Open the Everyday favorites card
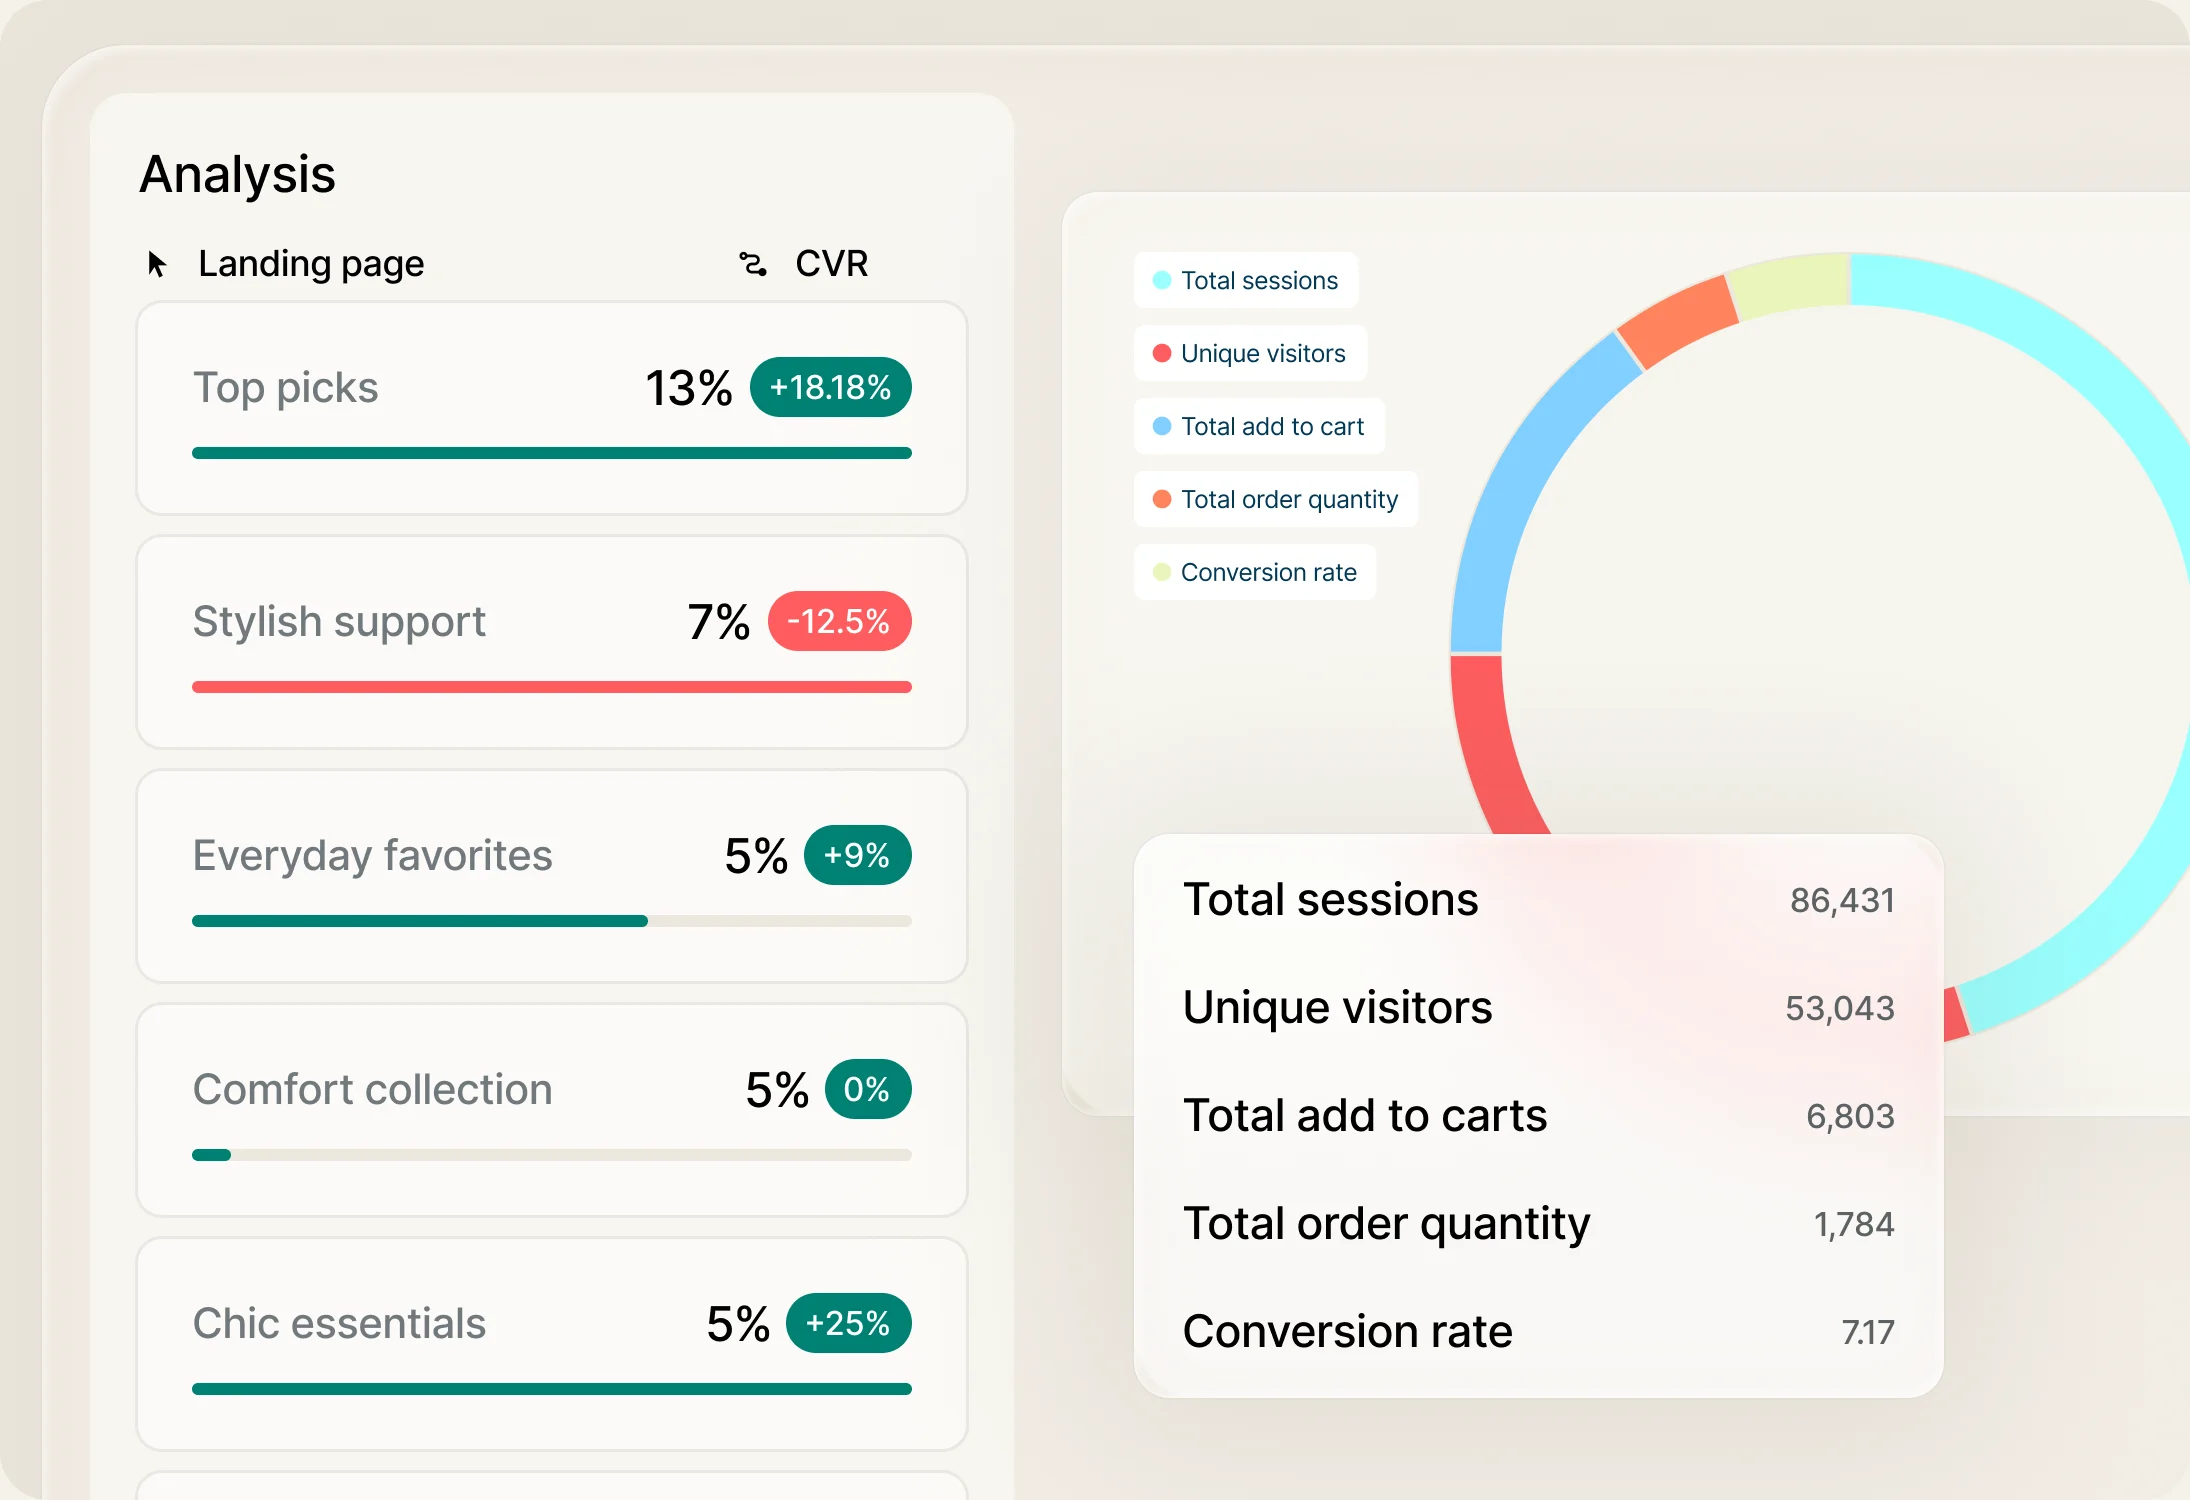Image resolution: width=2190 pixels, height=1500 pixels. [552, 877]
